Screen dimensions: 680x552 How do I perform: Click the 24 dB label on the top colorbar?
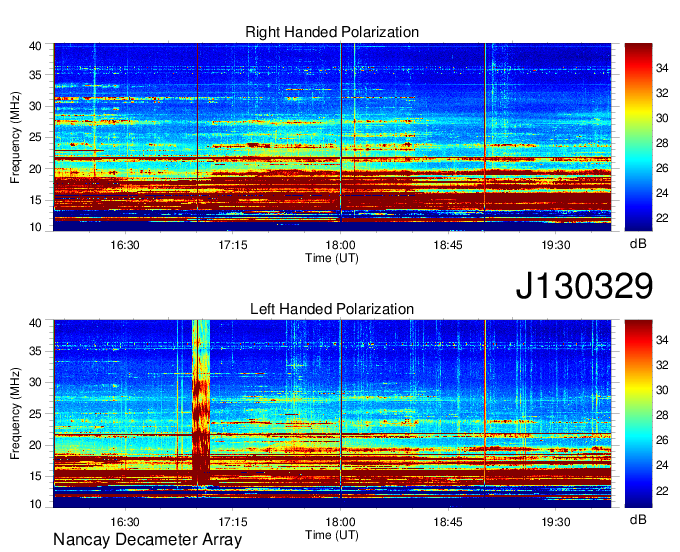click(662, 193)
